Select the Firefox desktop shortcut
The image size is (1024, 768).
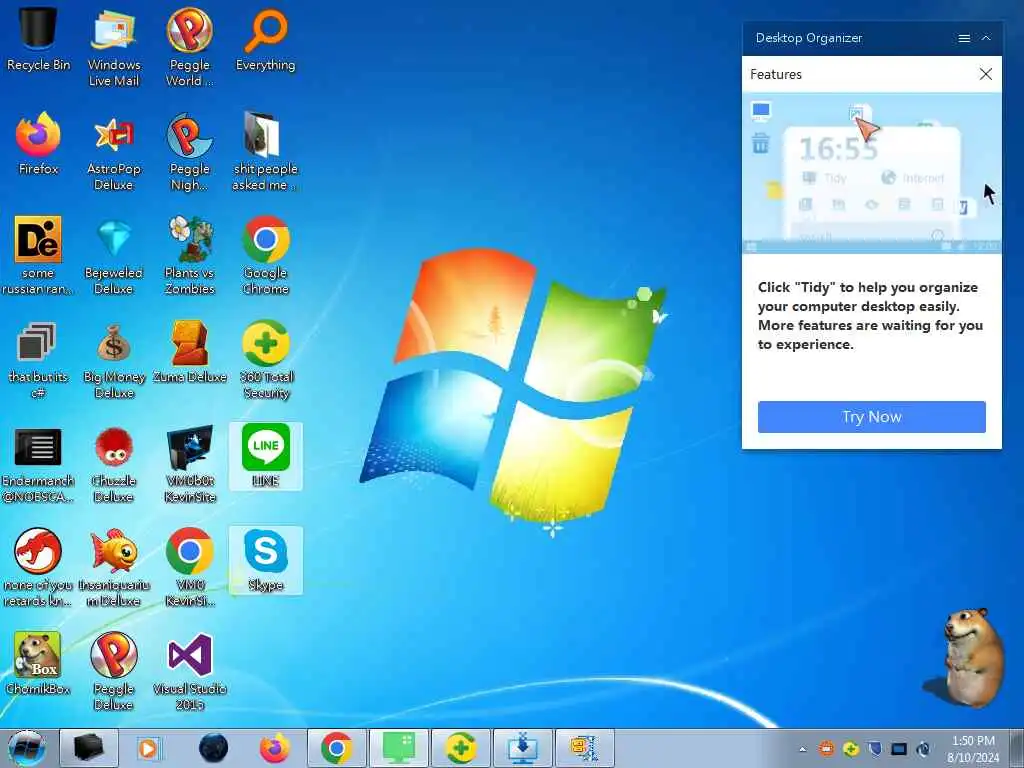coord(38,142)
